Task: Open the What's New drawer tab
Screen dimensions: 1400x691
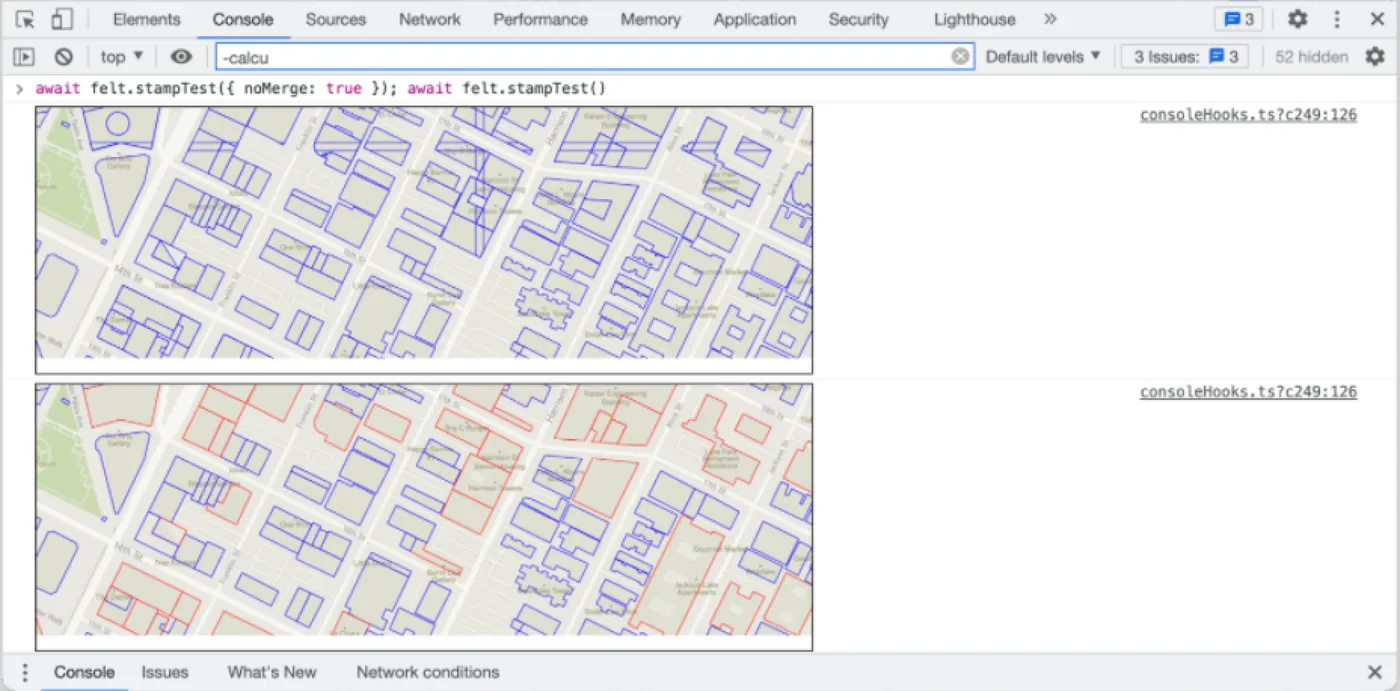Action: (272, 672)
